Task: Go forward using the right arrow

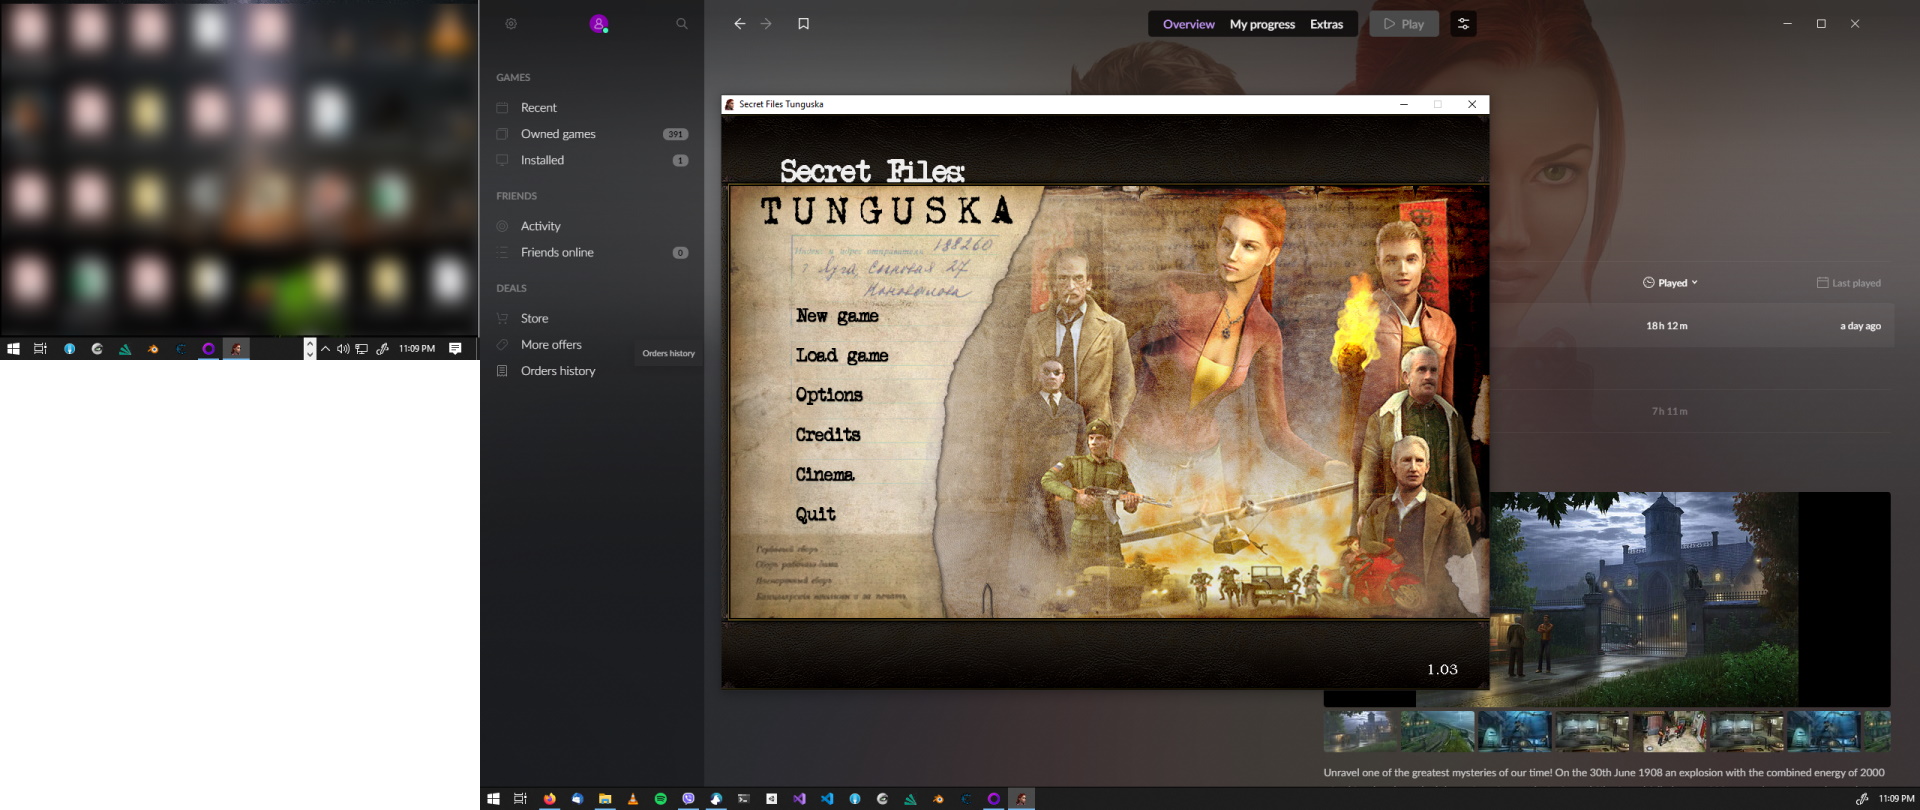Action: tap(766, 23)
